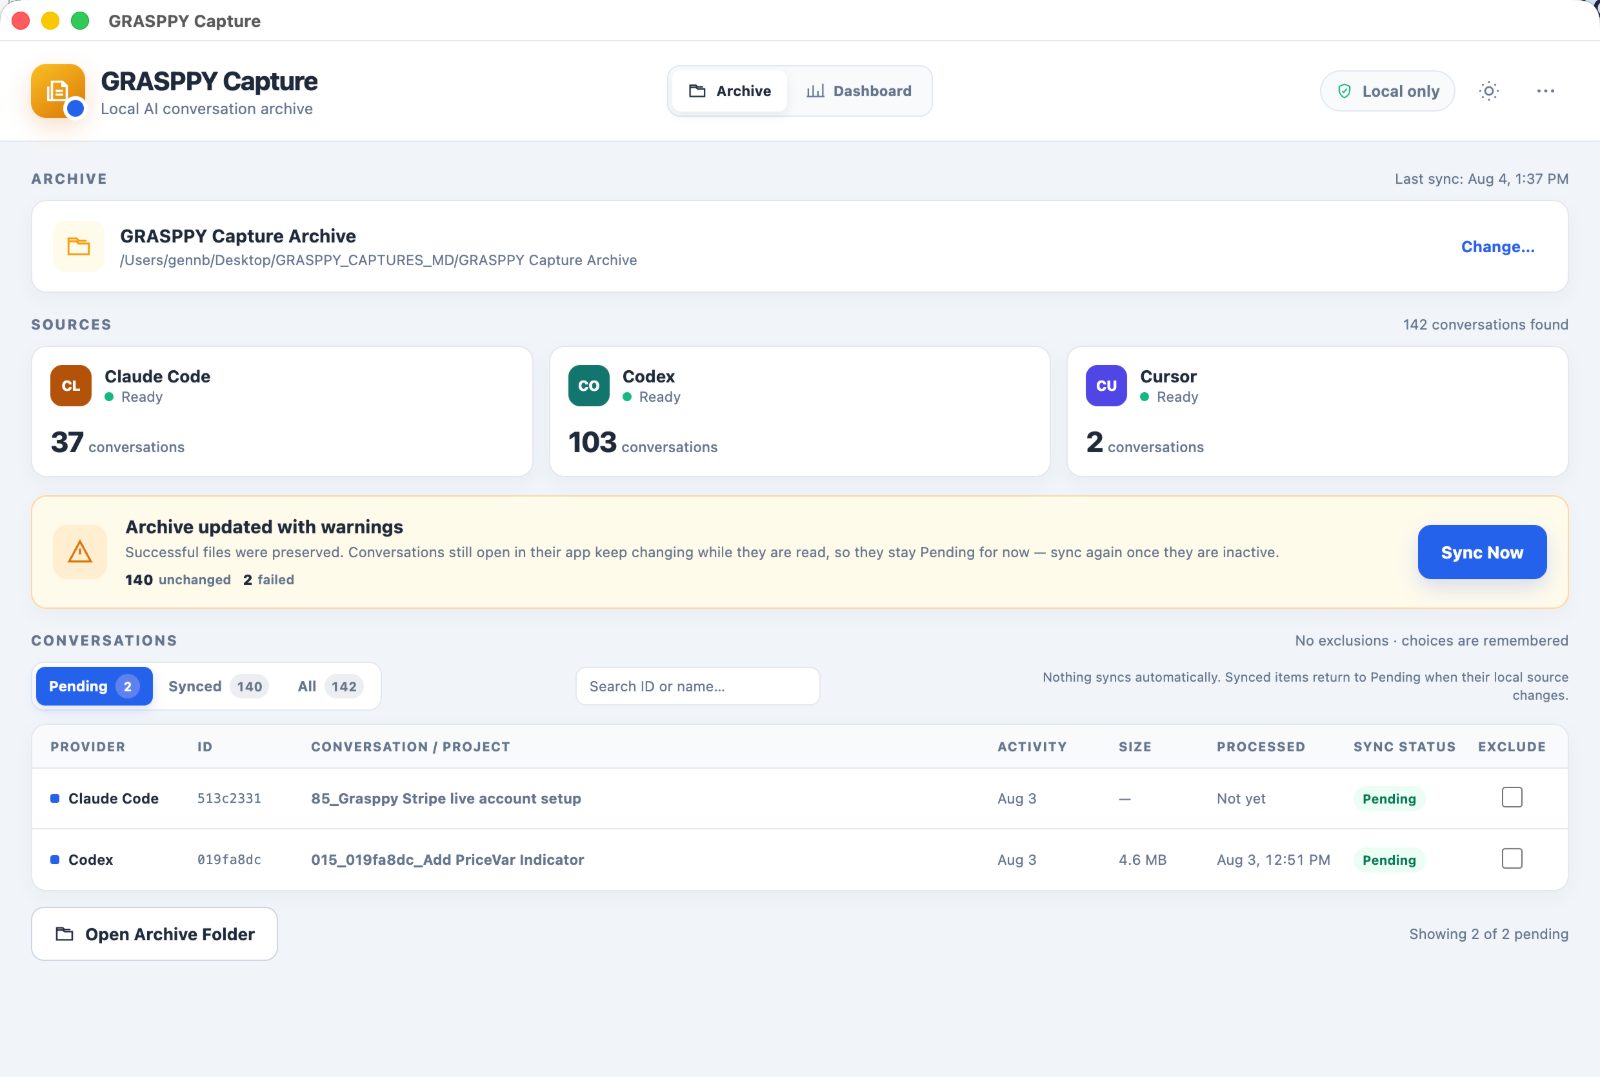
Task: Click the Sync Now button
Action: tap(1482, 552)
